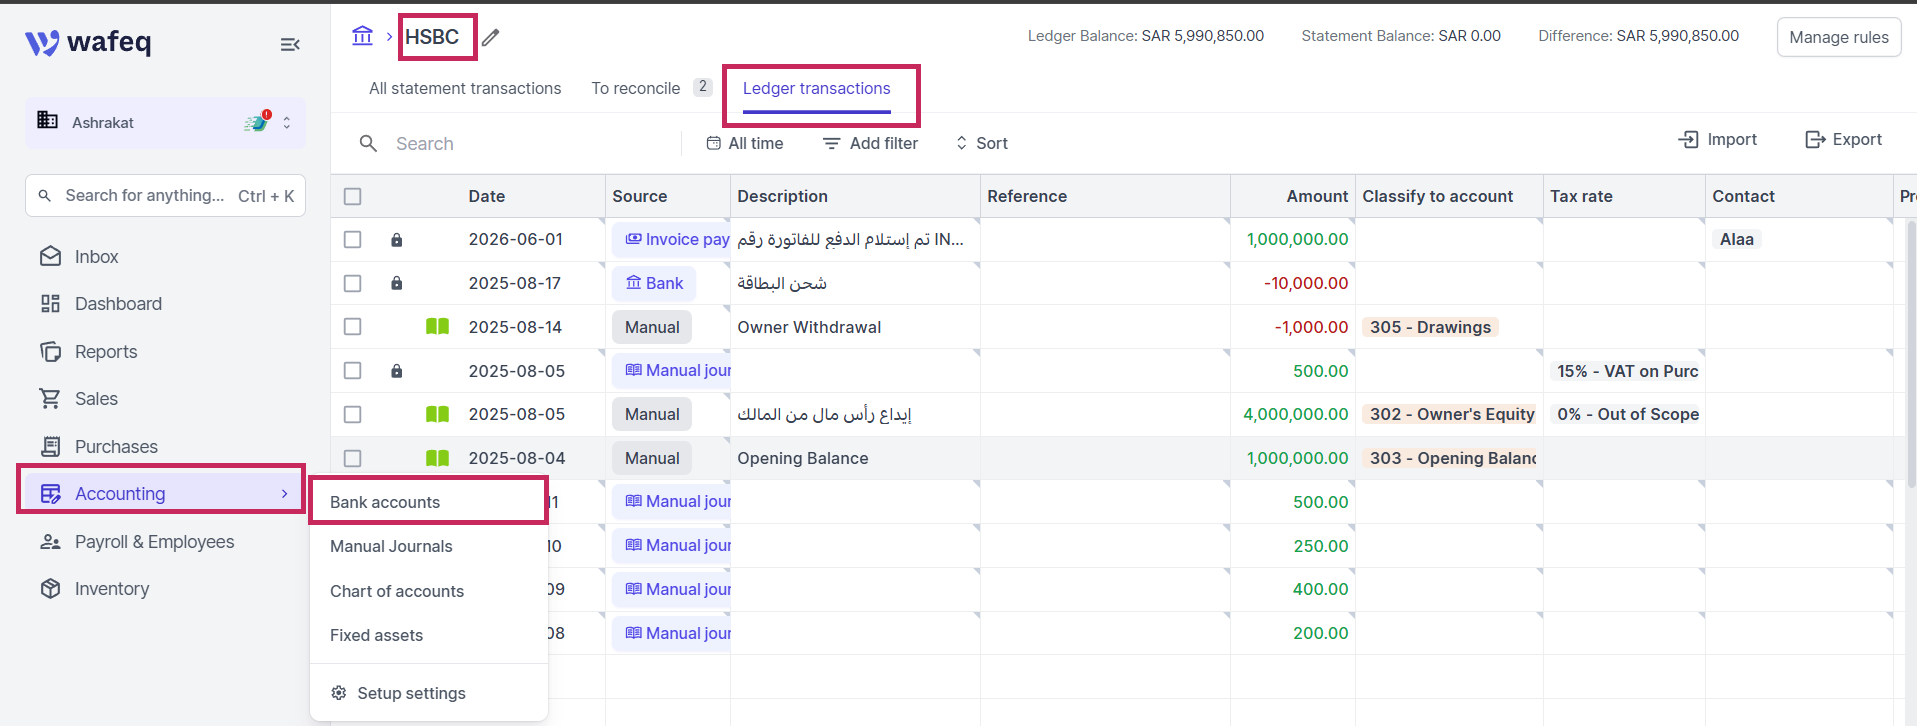Click the wafeq logo

point(88,42)
